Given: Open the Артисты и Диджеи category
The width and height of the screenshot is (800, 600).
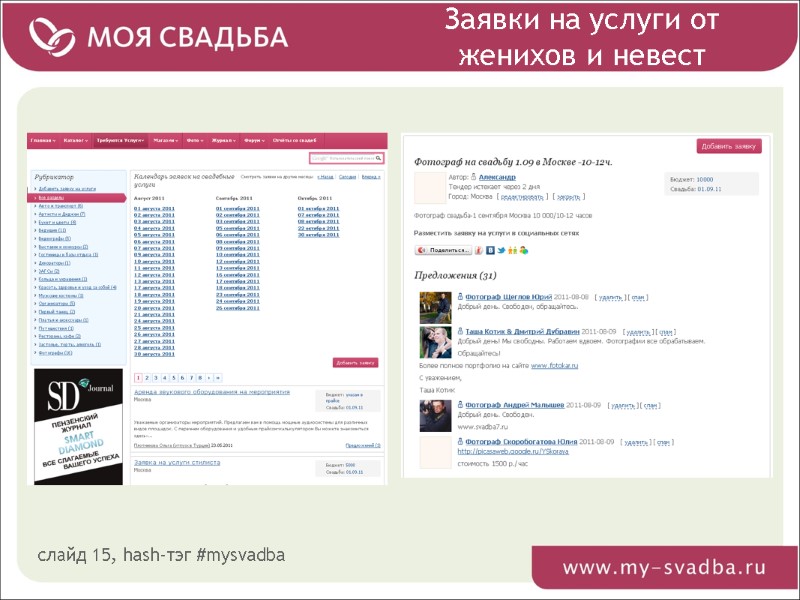Looking at the screenshot, I should [62, 214].
